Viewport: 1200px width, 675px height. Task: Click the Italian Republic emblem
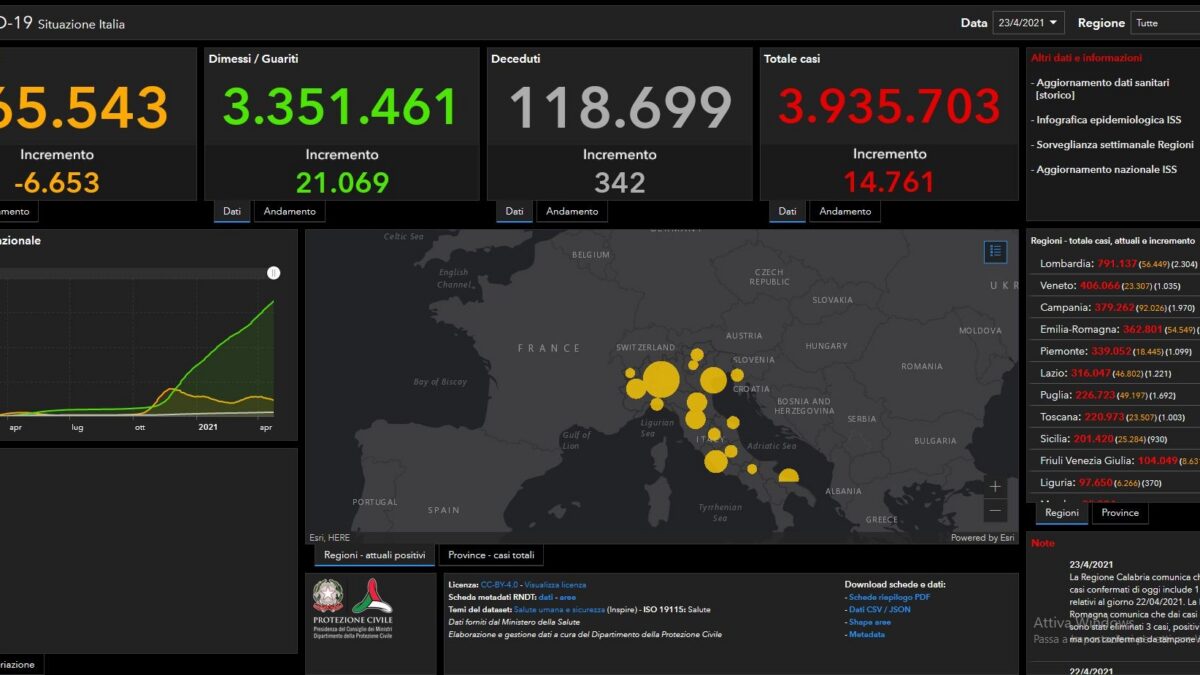[x=328, y=596]
